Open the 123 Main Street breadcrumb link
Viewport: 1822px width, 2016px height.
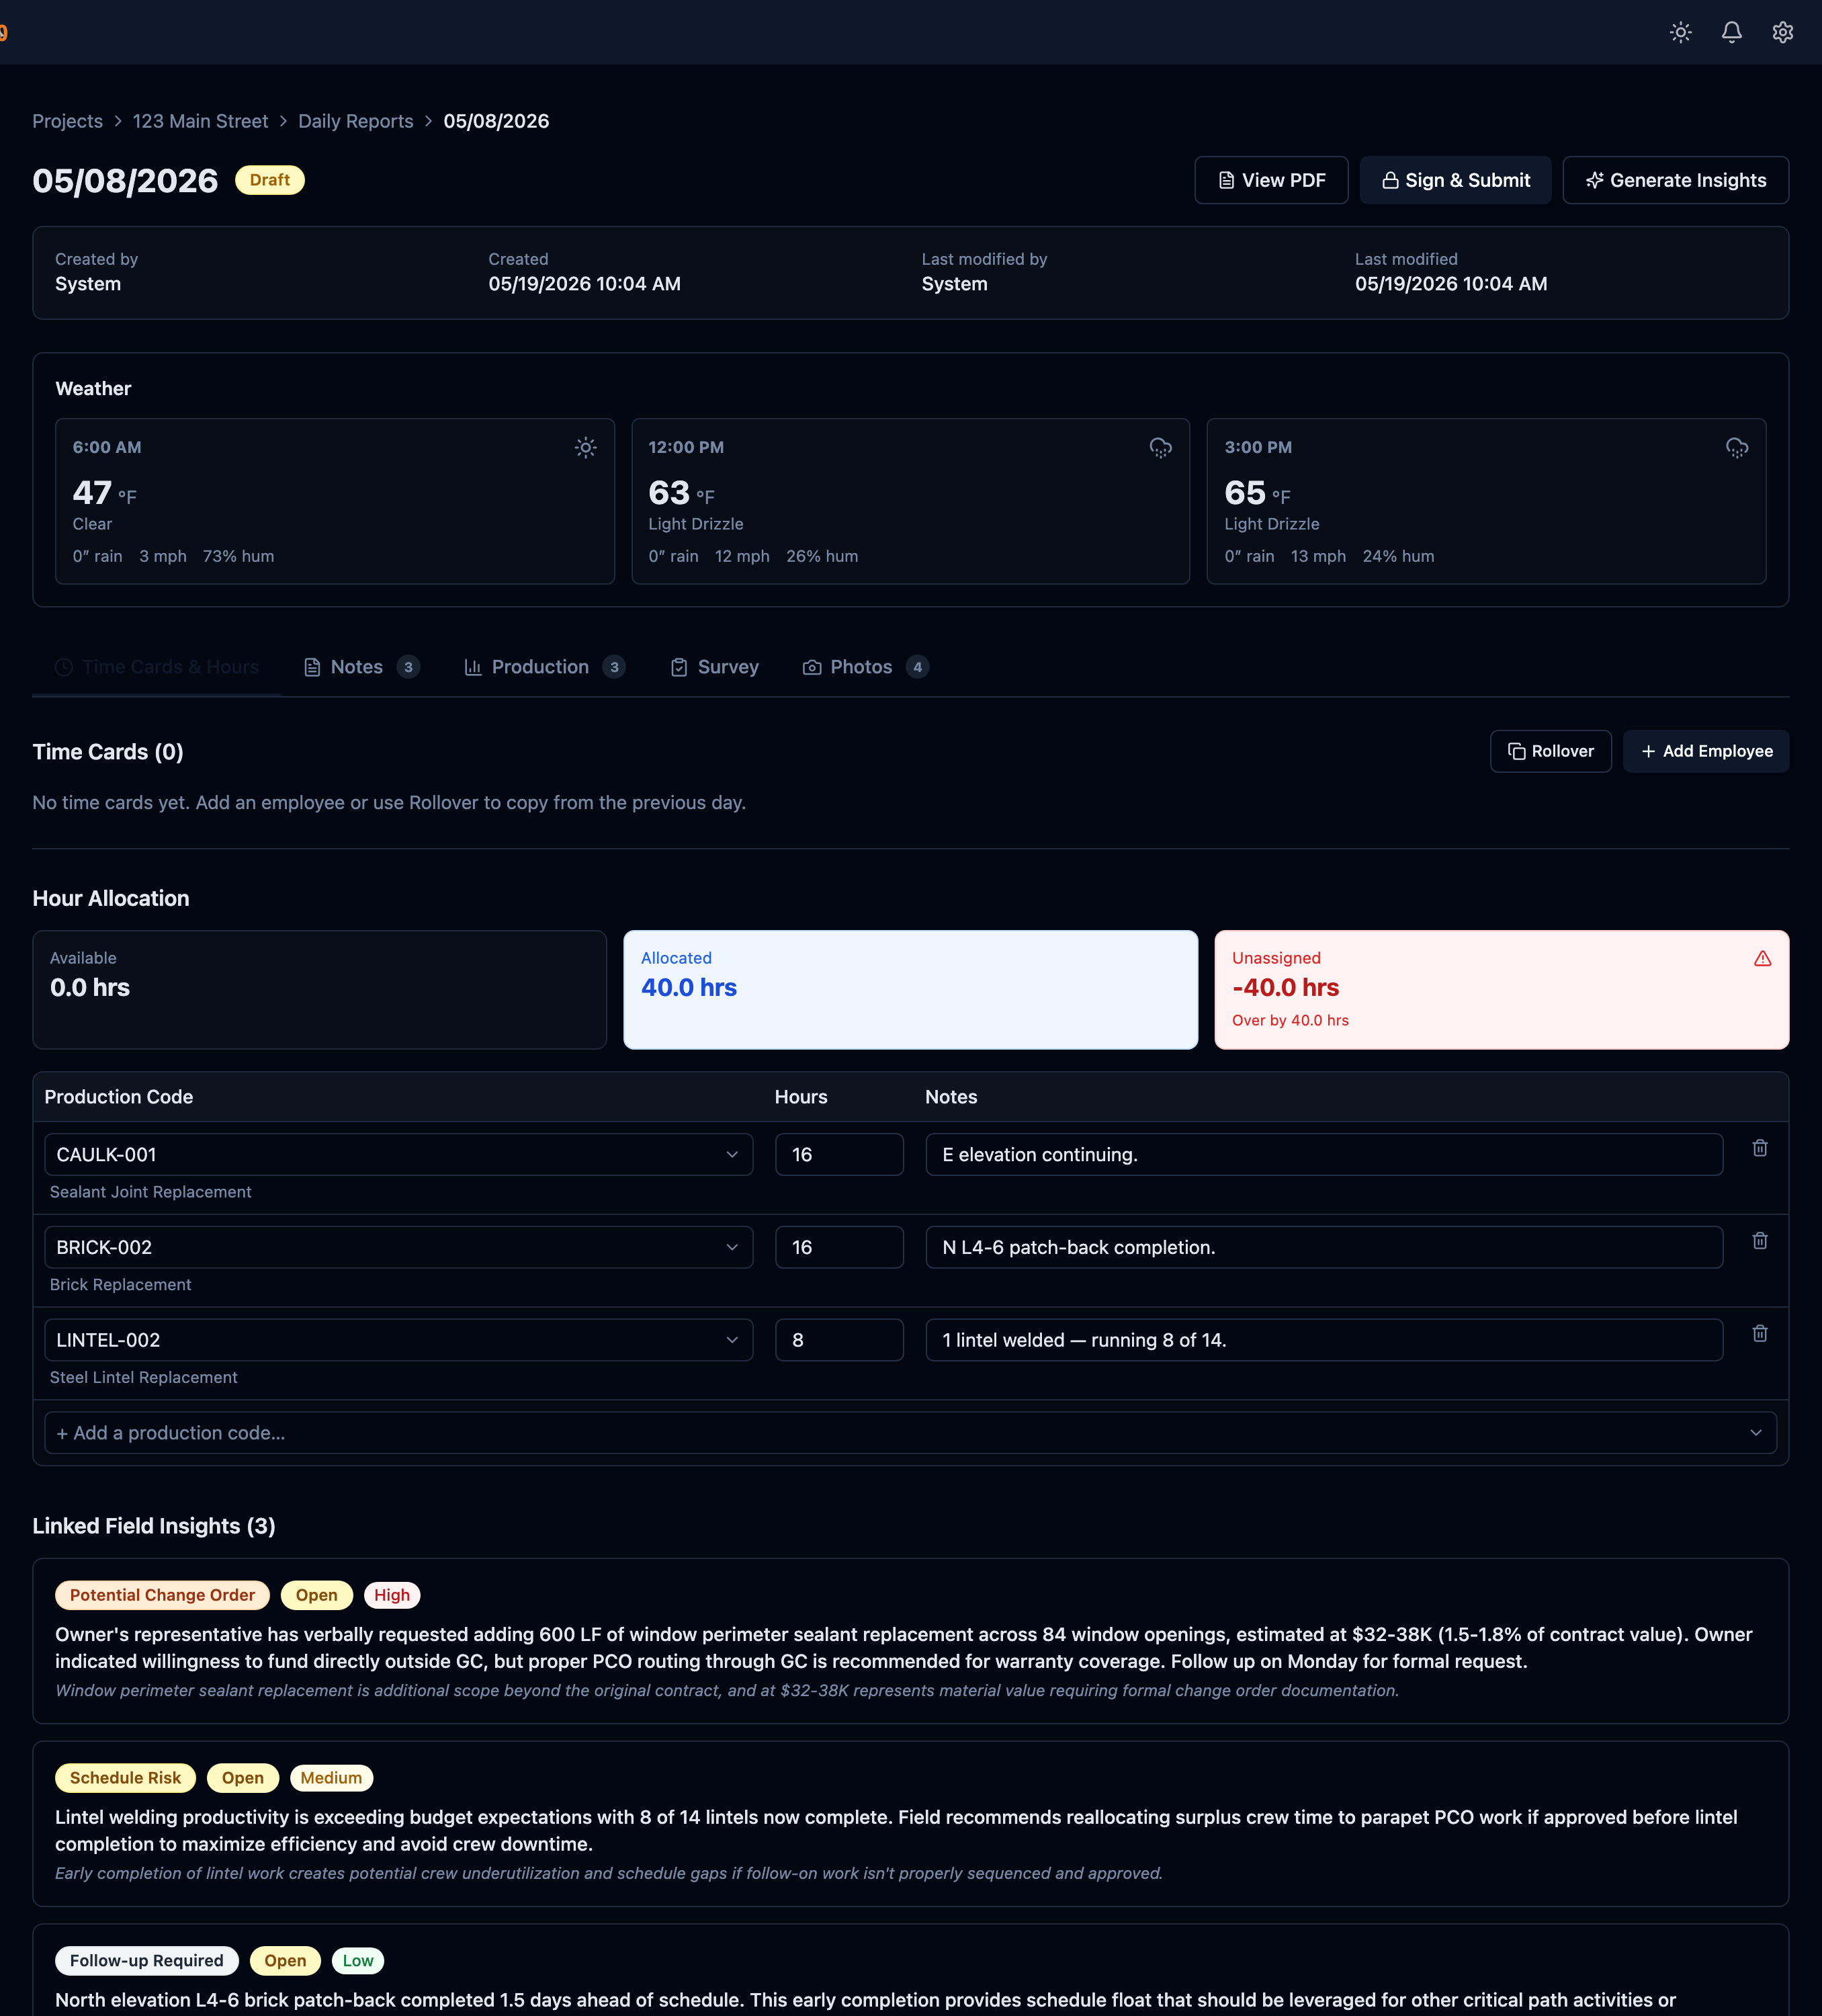200,121
